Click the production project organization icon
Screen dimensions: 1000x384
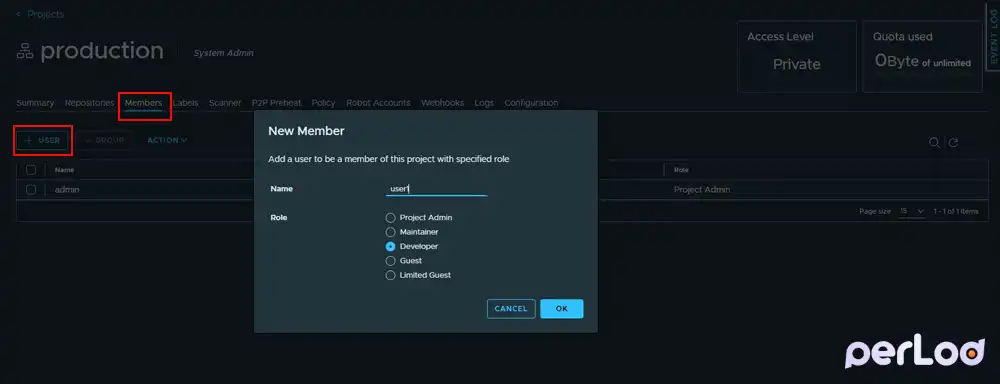click(25, 52)
